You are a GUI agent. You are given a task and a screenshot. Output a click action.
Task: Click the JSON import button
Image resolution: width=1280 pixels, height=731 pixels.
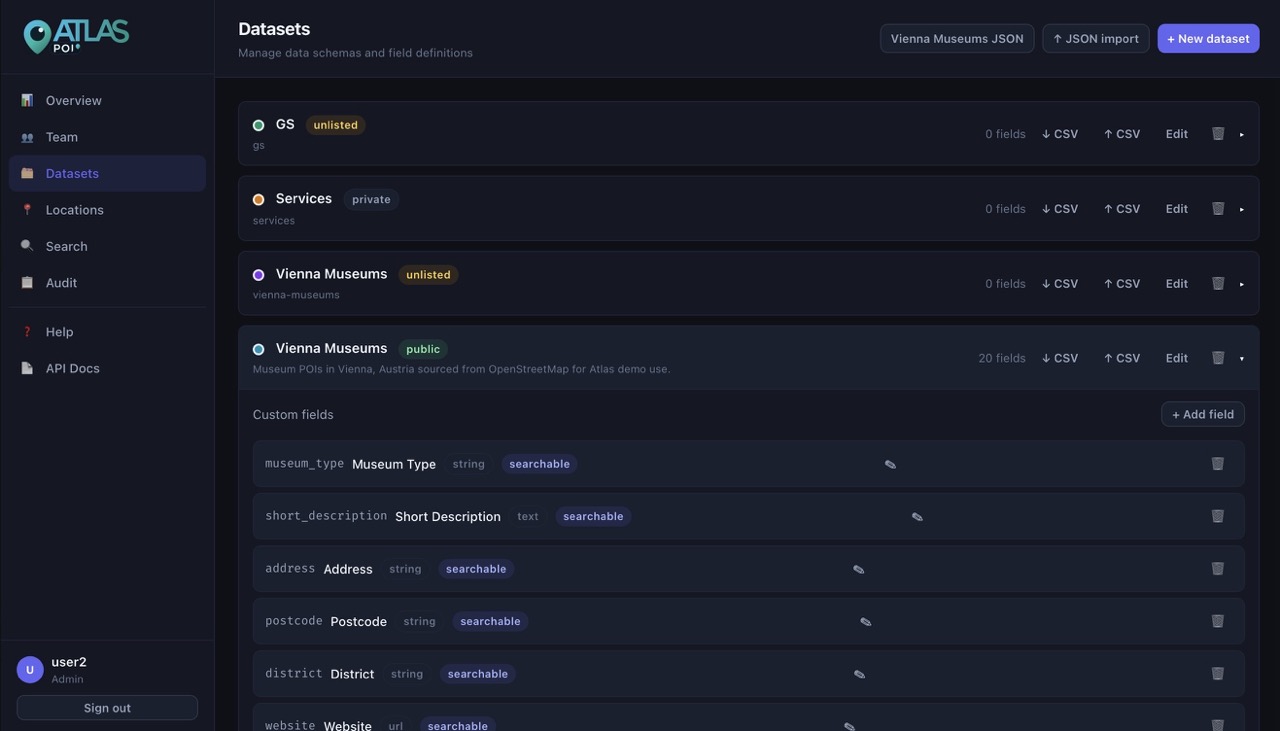coord(1096,39)
